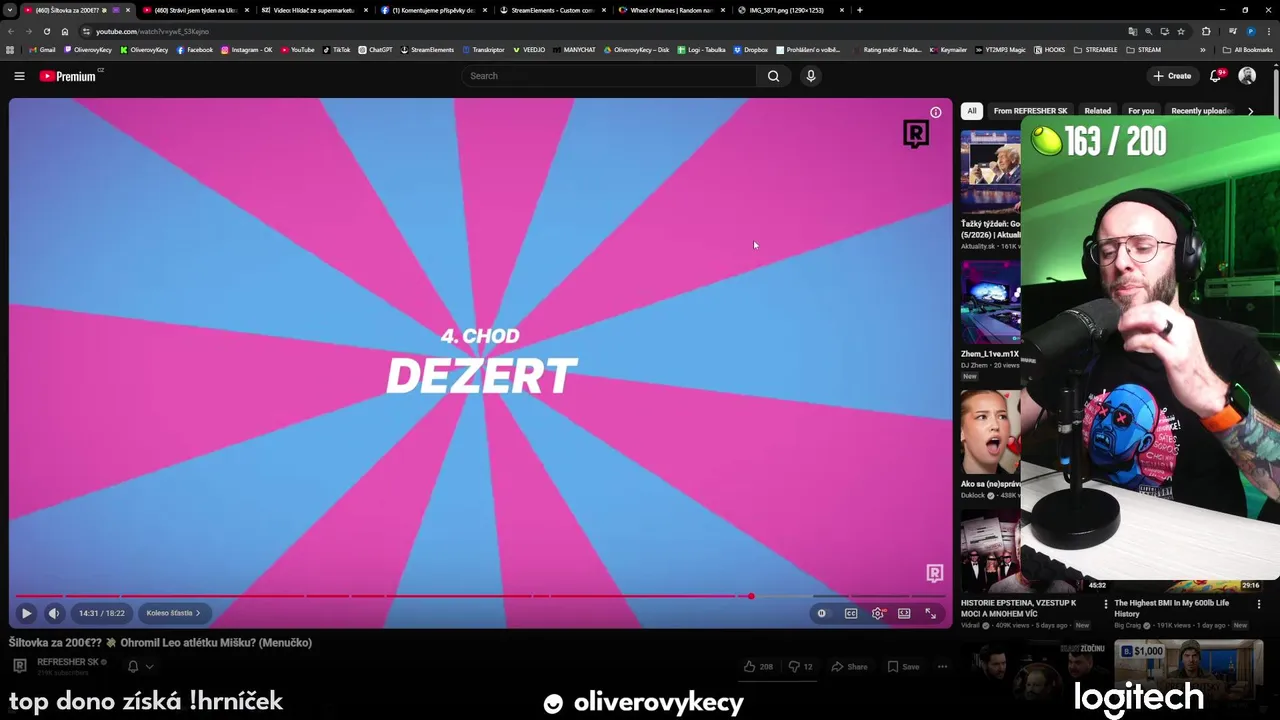
Task: Open the ChatGPT bookmark
Action: click(x=375, y=50)
